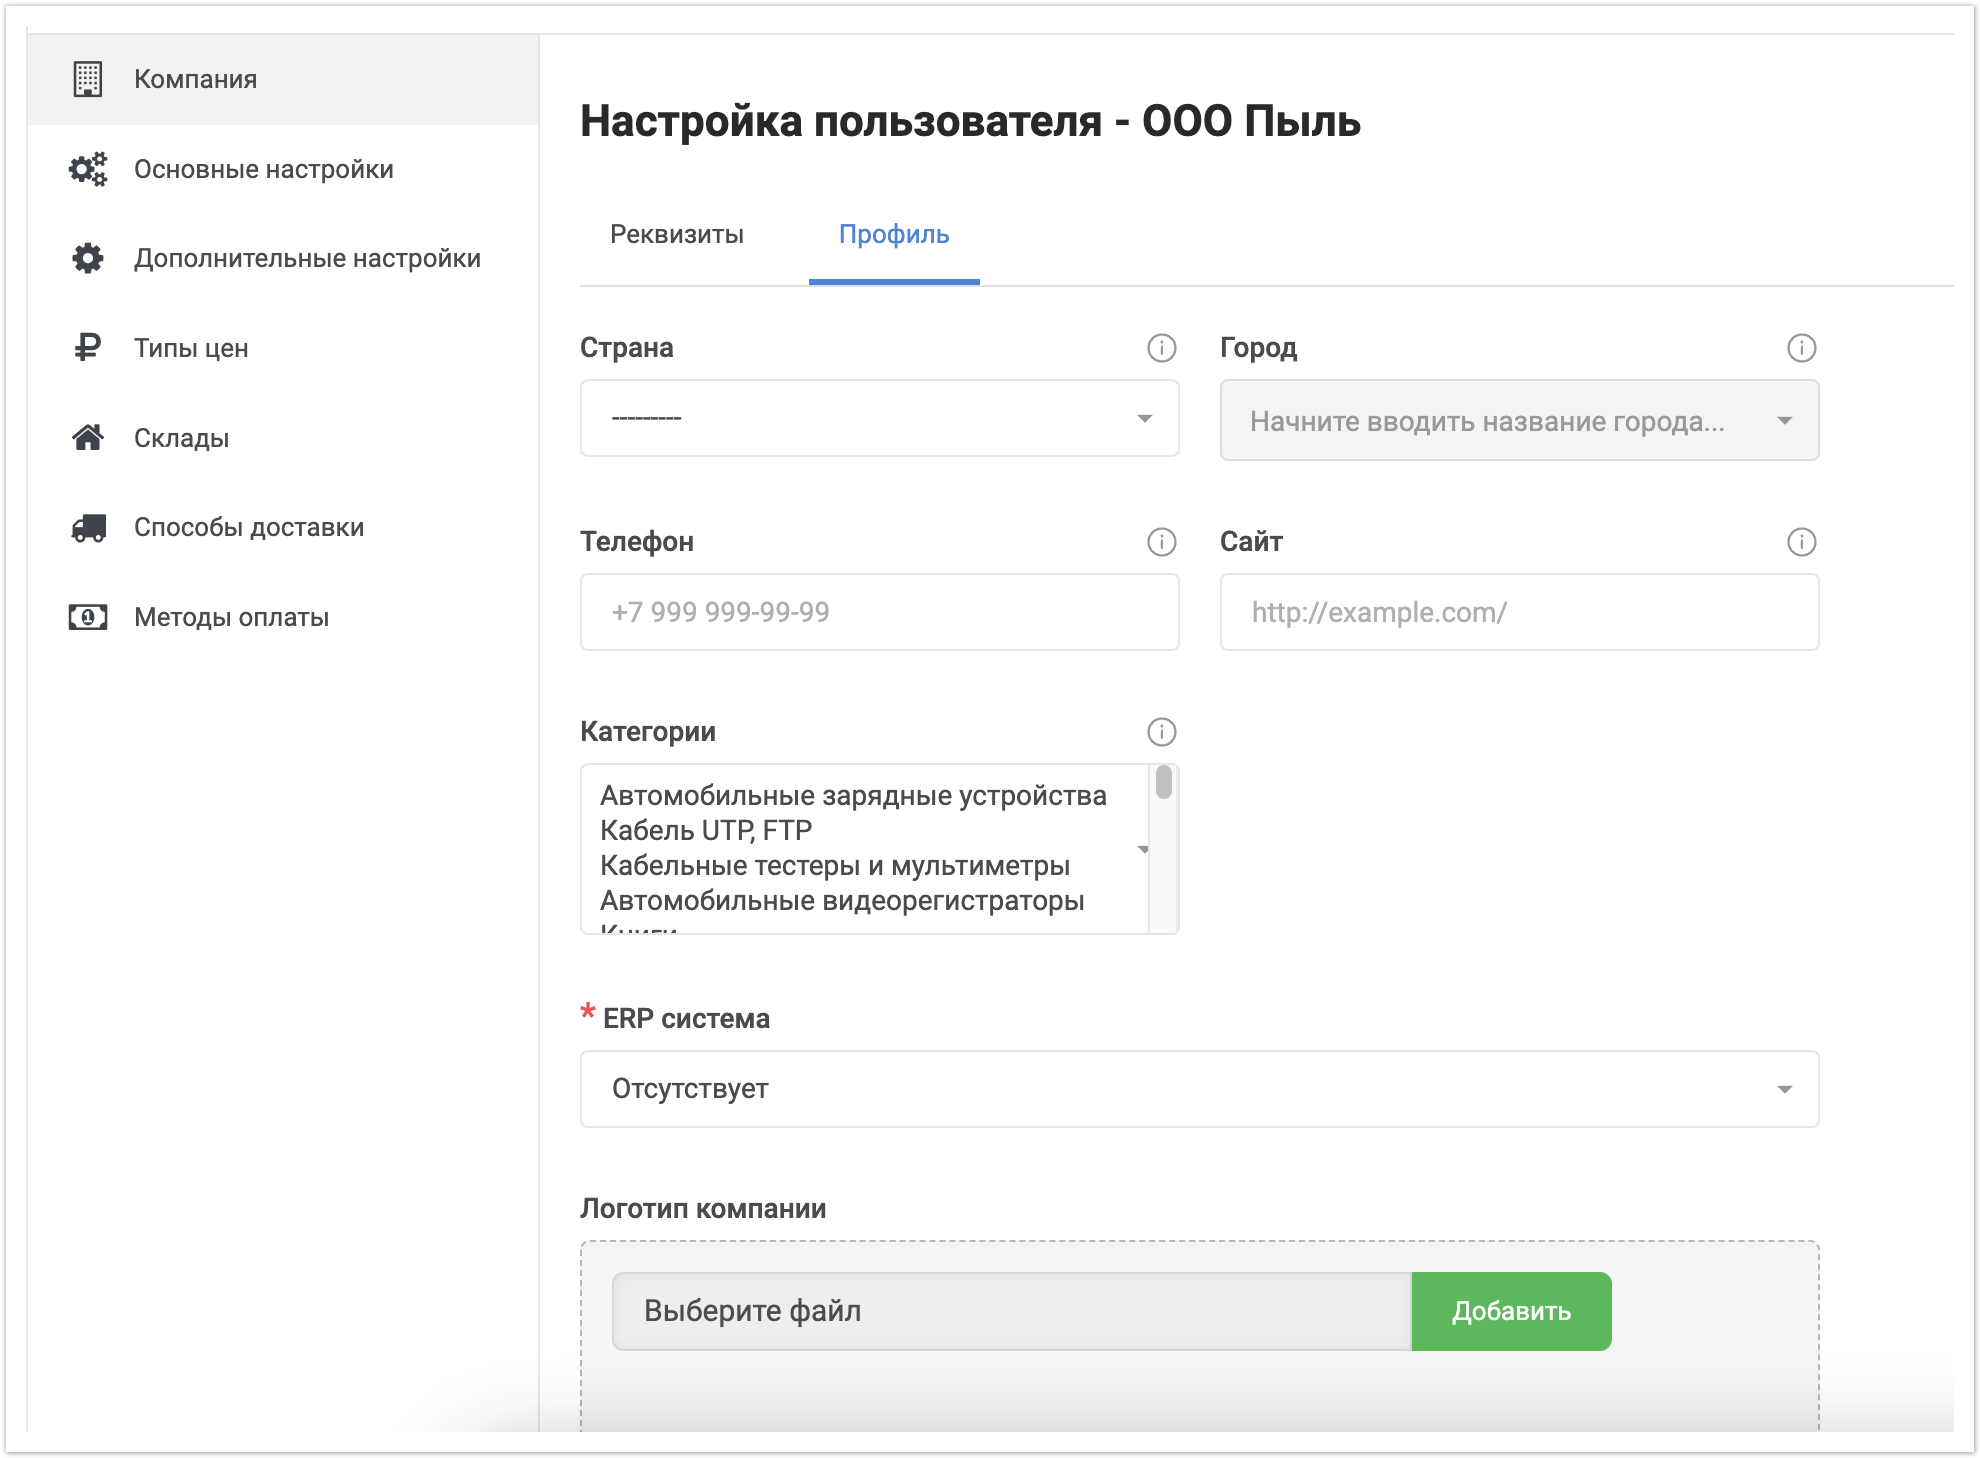Select the Профиль tab
The width and height of the screenshot is (1980, 1458).
tap(893, 234)
